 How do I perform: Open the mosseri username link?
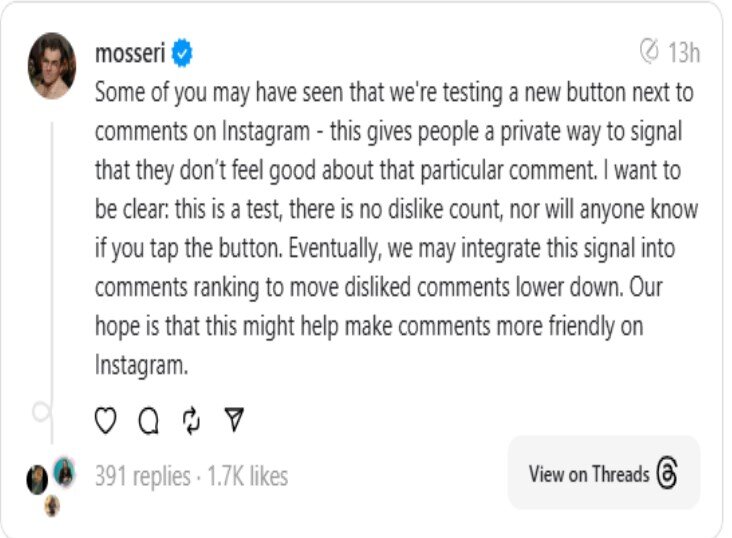129,54
